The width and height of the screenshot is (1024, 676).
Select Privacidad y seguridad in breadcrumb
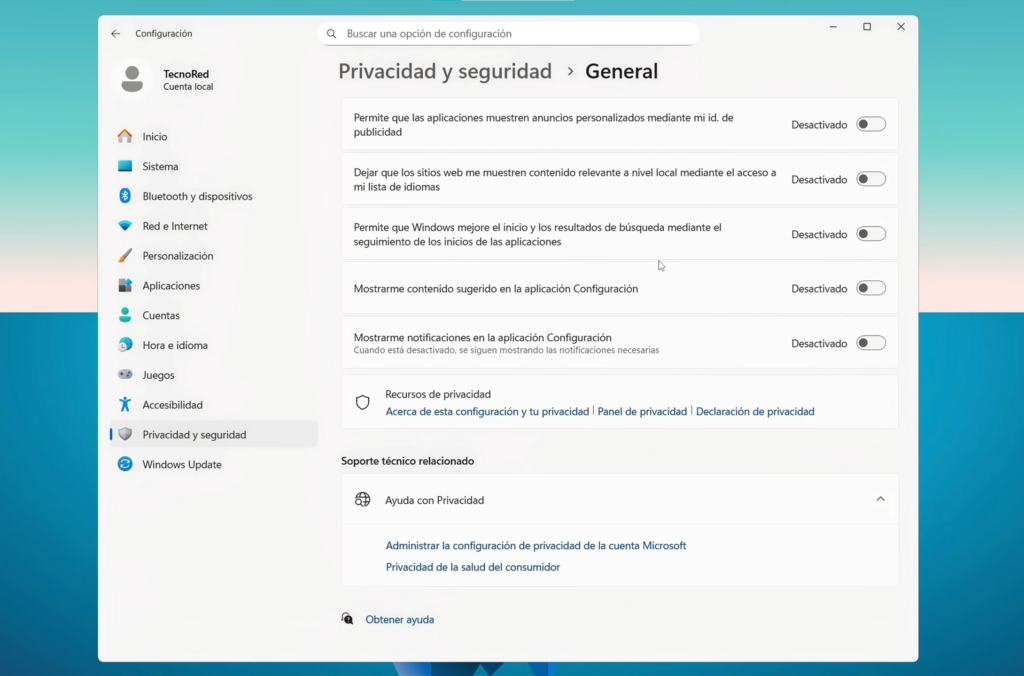444,71
